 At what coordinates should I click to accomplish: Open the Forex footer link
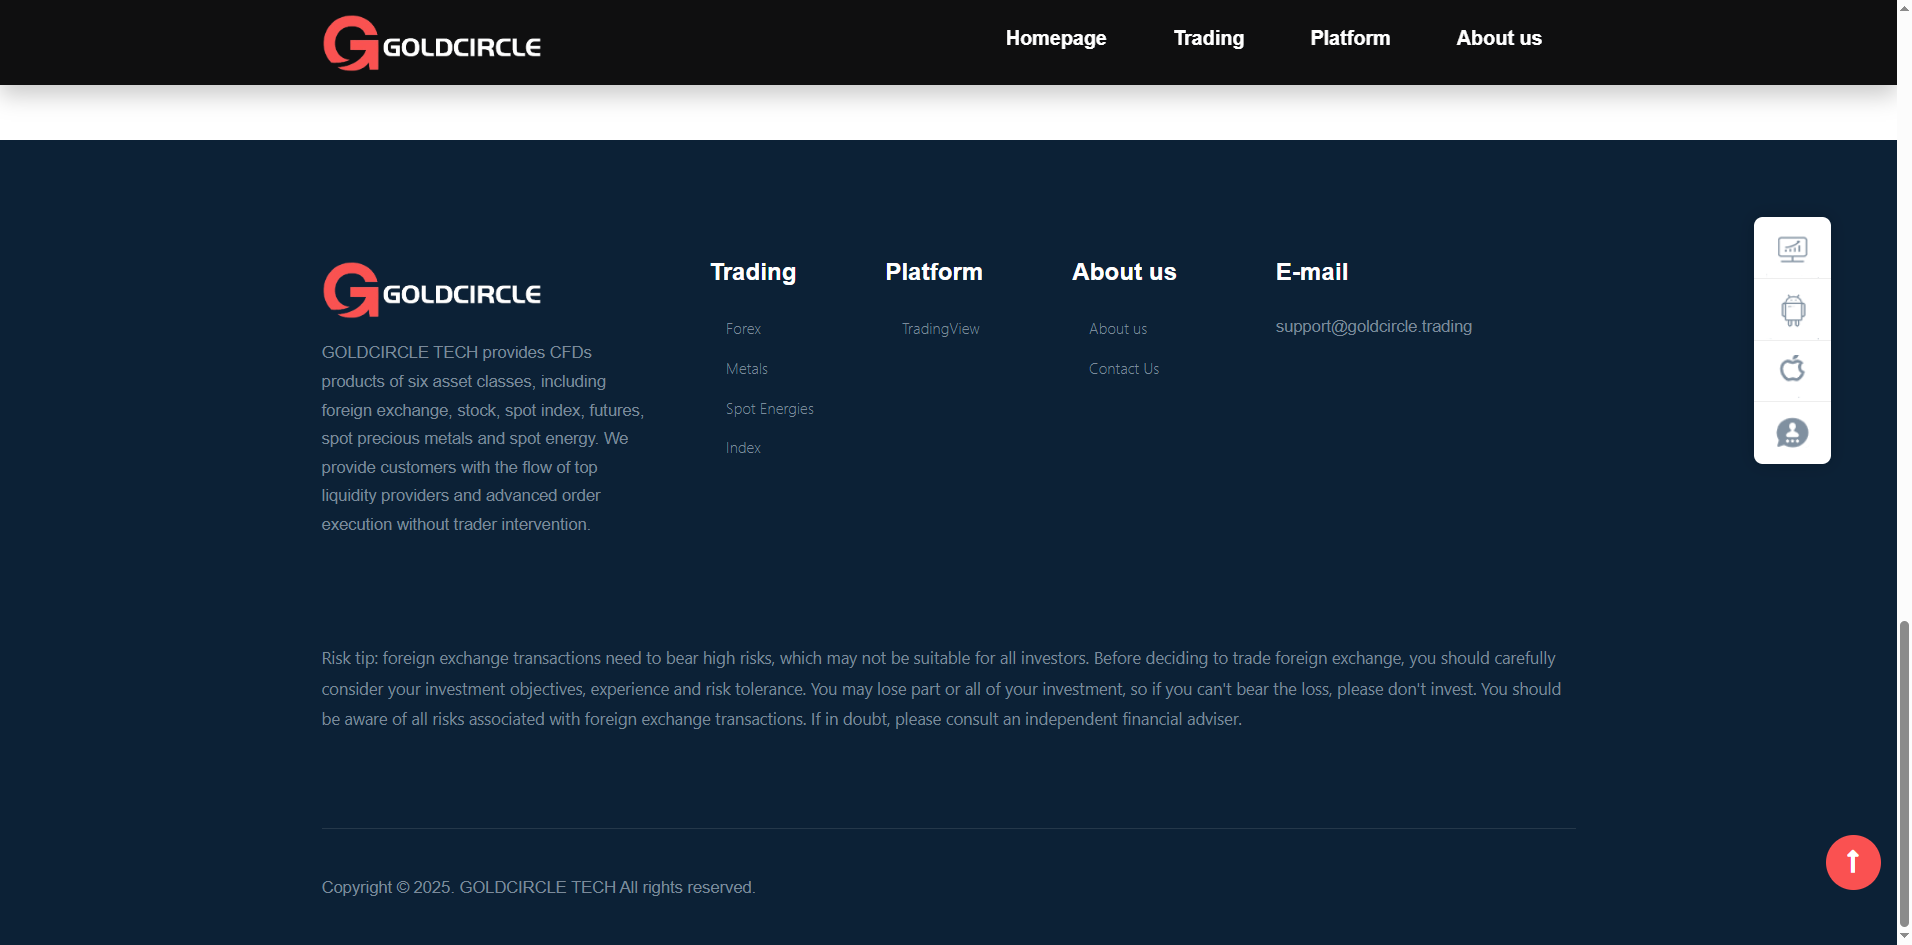click(x=743, y=329)
